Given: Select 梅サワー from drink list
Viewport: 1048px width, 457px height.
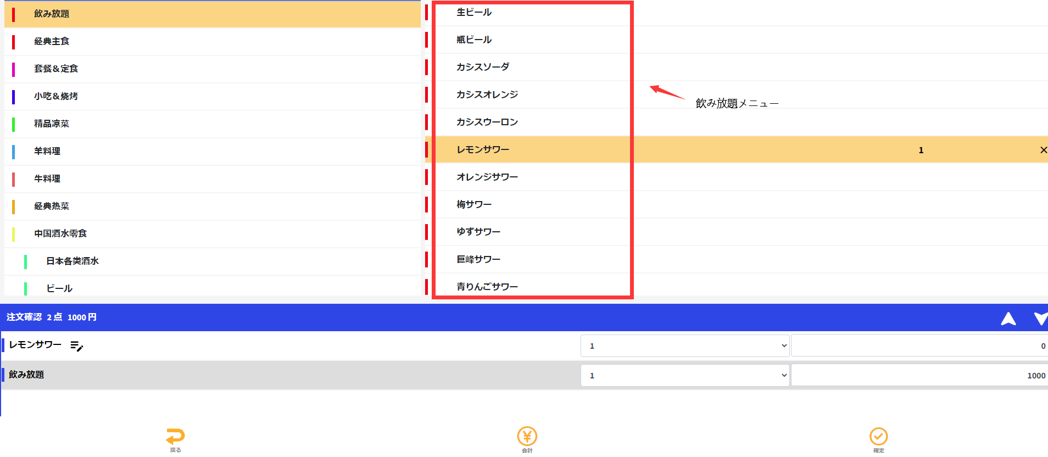Looking at the screenshot, I should tap(474, 205).
